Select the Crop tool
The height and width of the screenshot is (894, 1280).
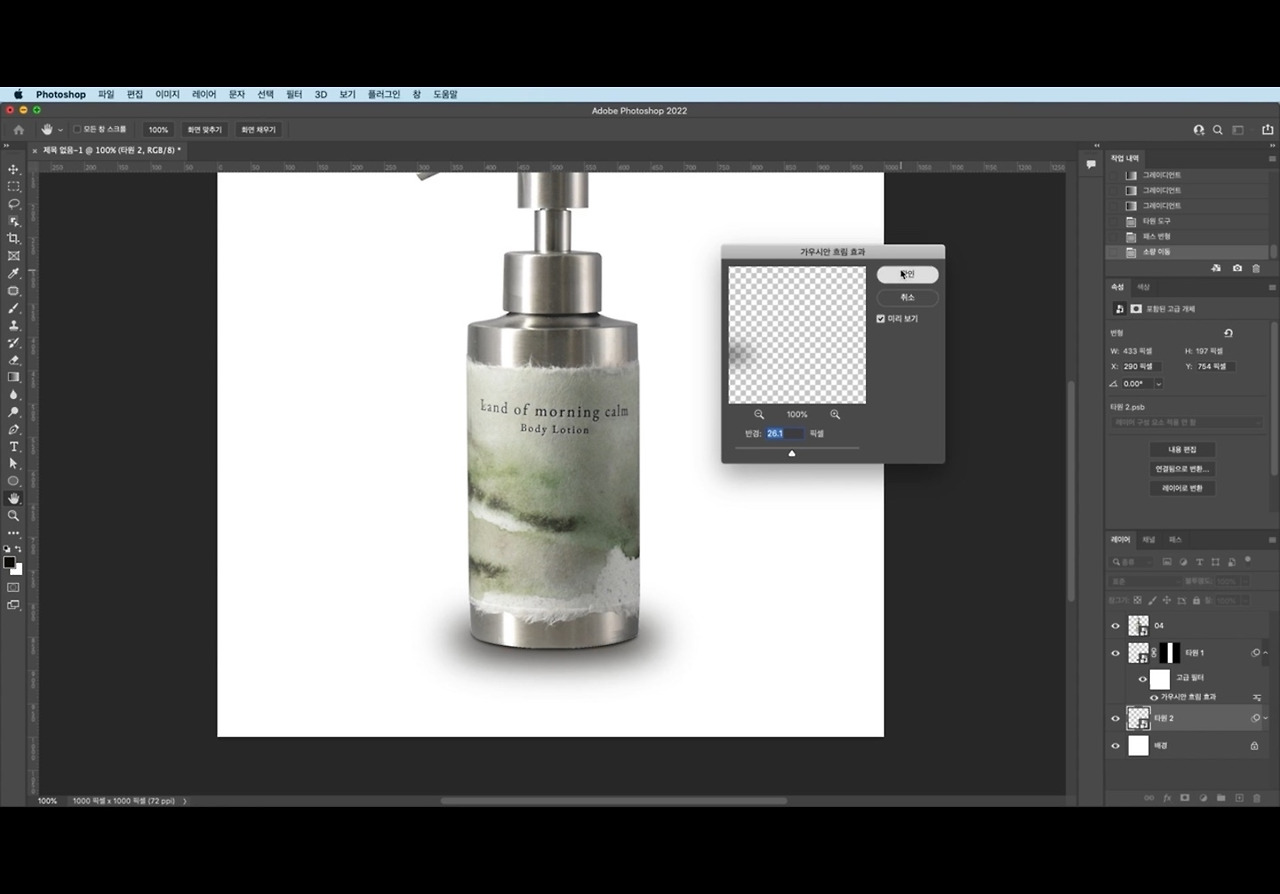tap(14, 238)
